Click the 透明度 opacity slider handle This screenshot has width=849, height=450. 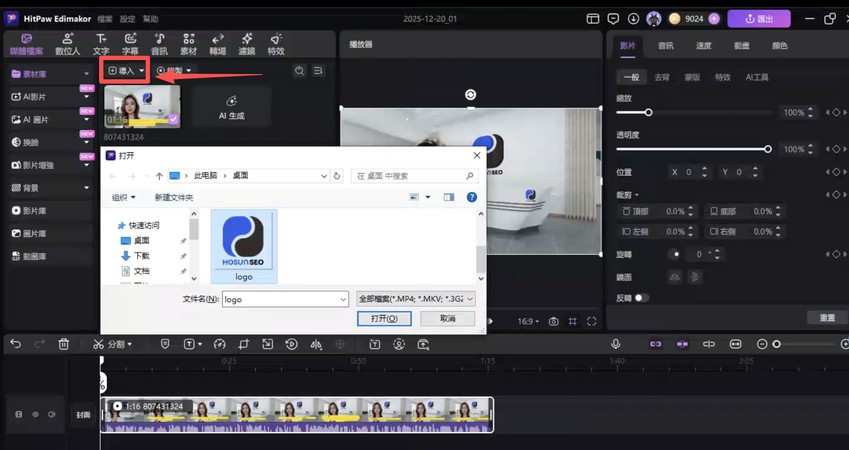coord(767,149)
